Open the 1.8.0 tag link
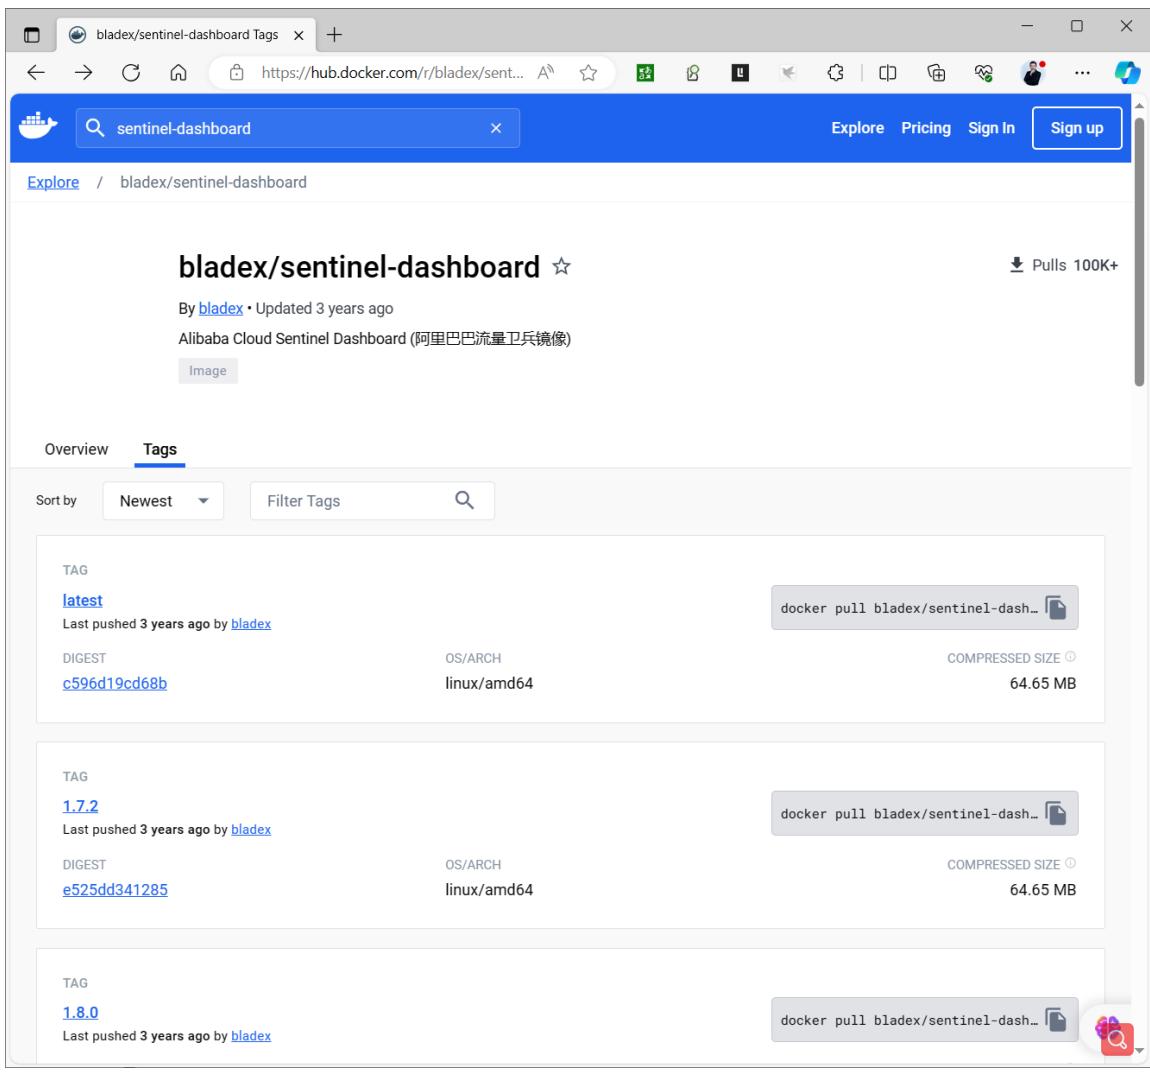This screenshot has height=1072, width=1150. [80, 1012]
